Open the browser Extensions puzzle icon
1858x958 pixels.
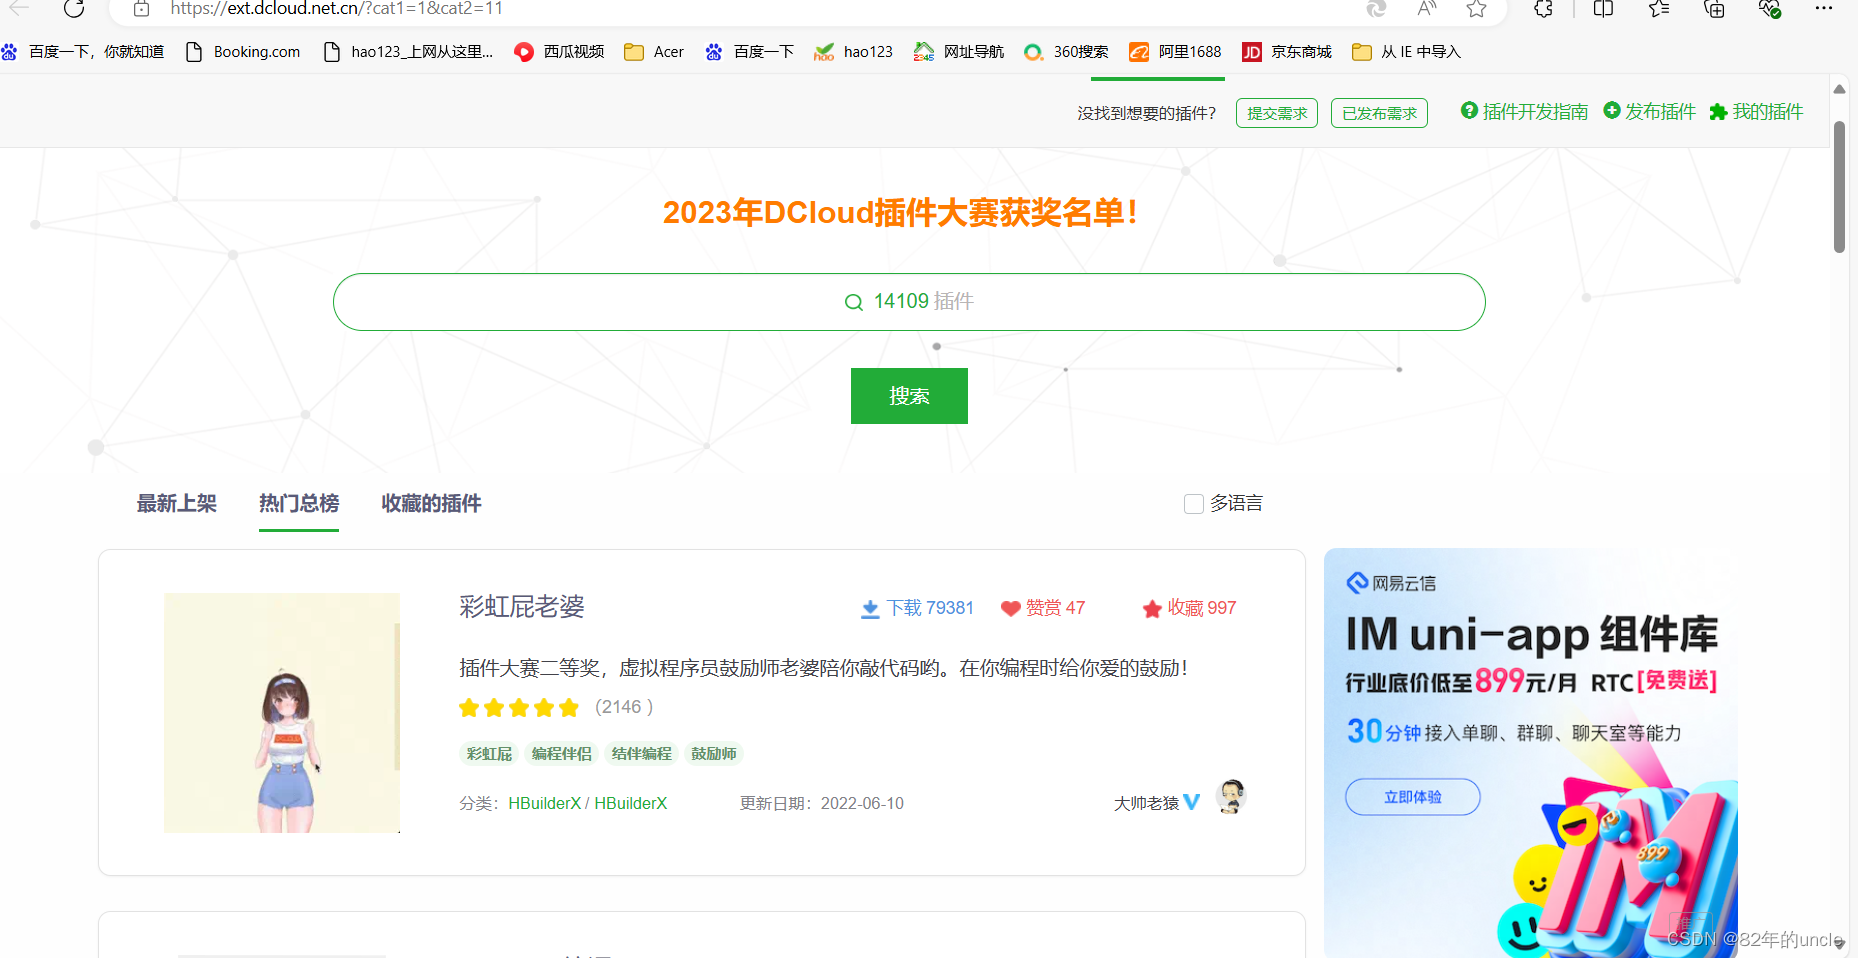pos(1543,9)
